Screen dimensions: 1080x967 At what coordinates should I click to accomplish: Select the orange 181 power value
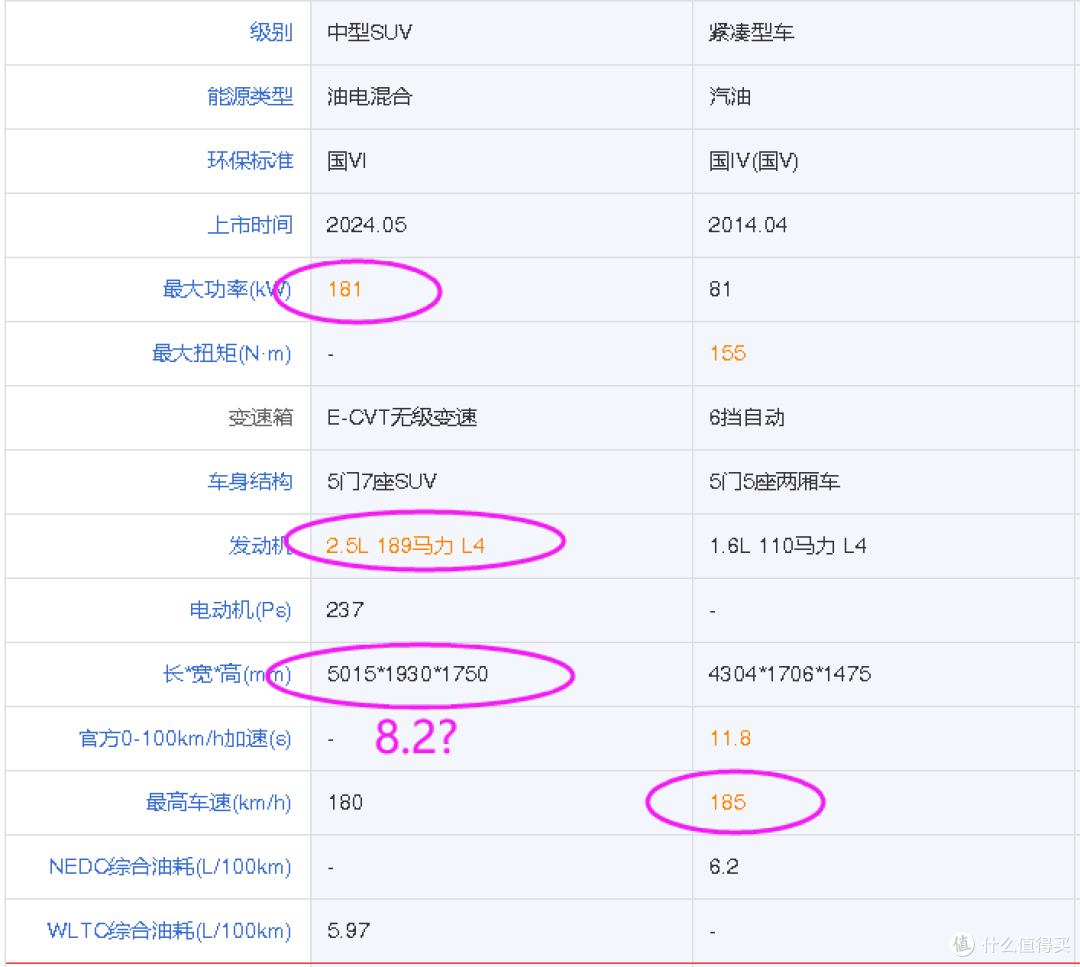[345, 289]
